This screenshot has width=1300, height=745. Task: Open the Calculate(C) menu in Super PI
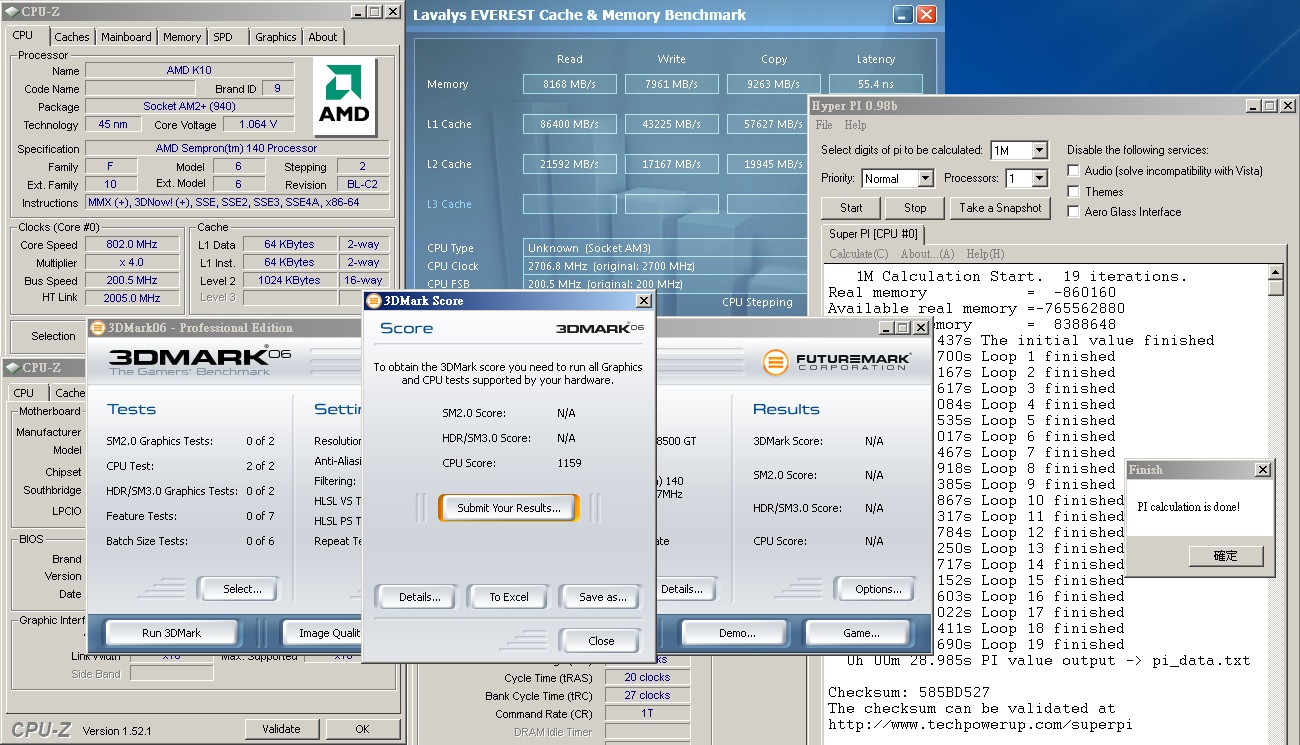click(x=858, y=254)
